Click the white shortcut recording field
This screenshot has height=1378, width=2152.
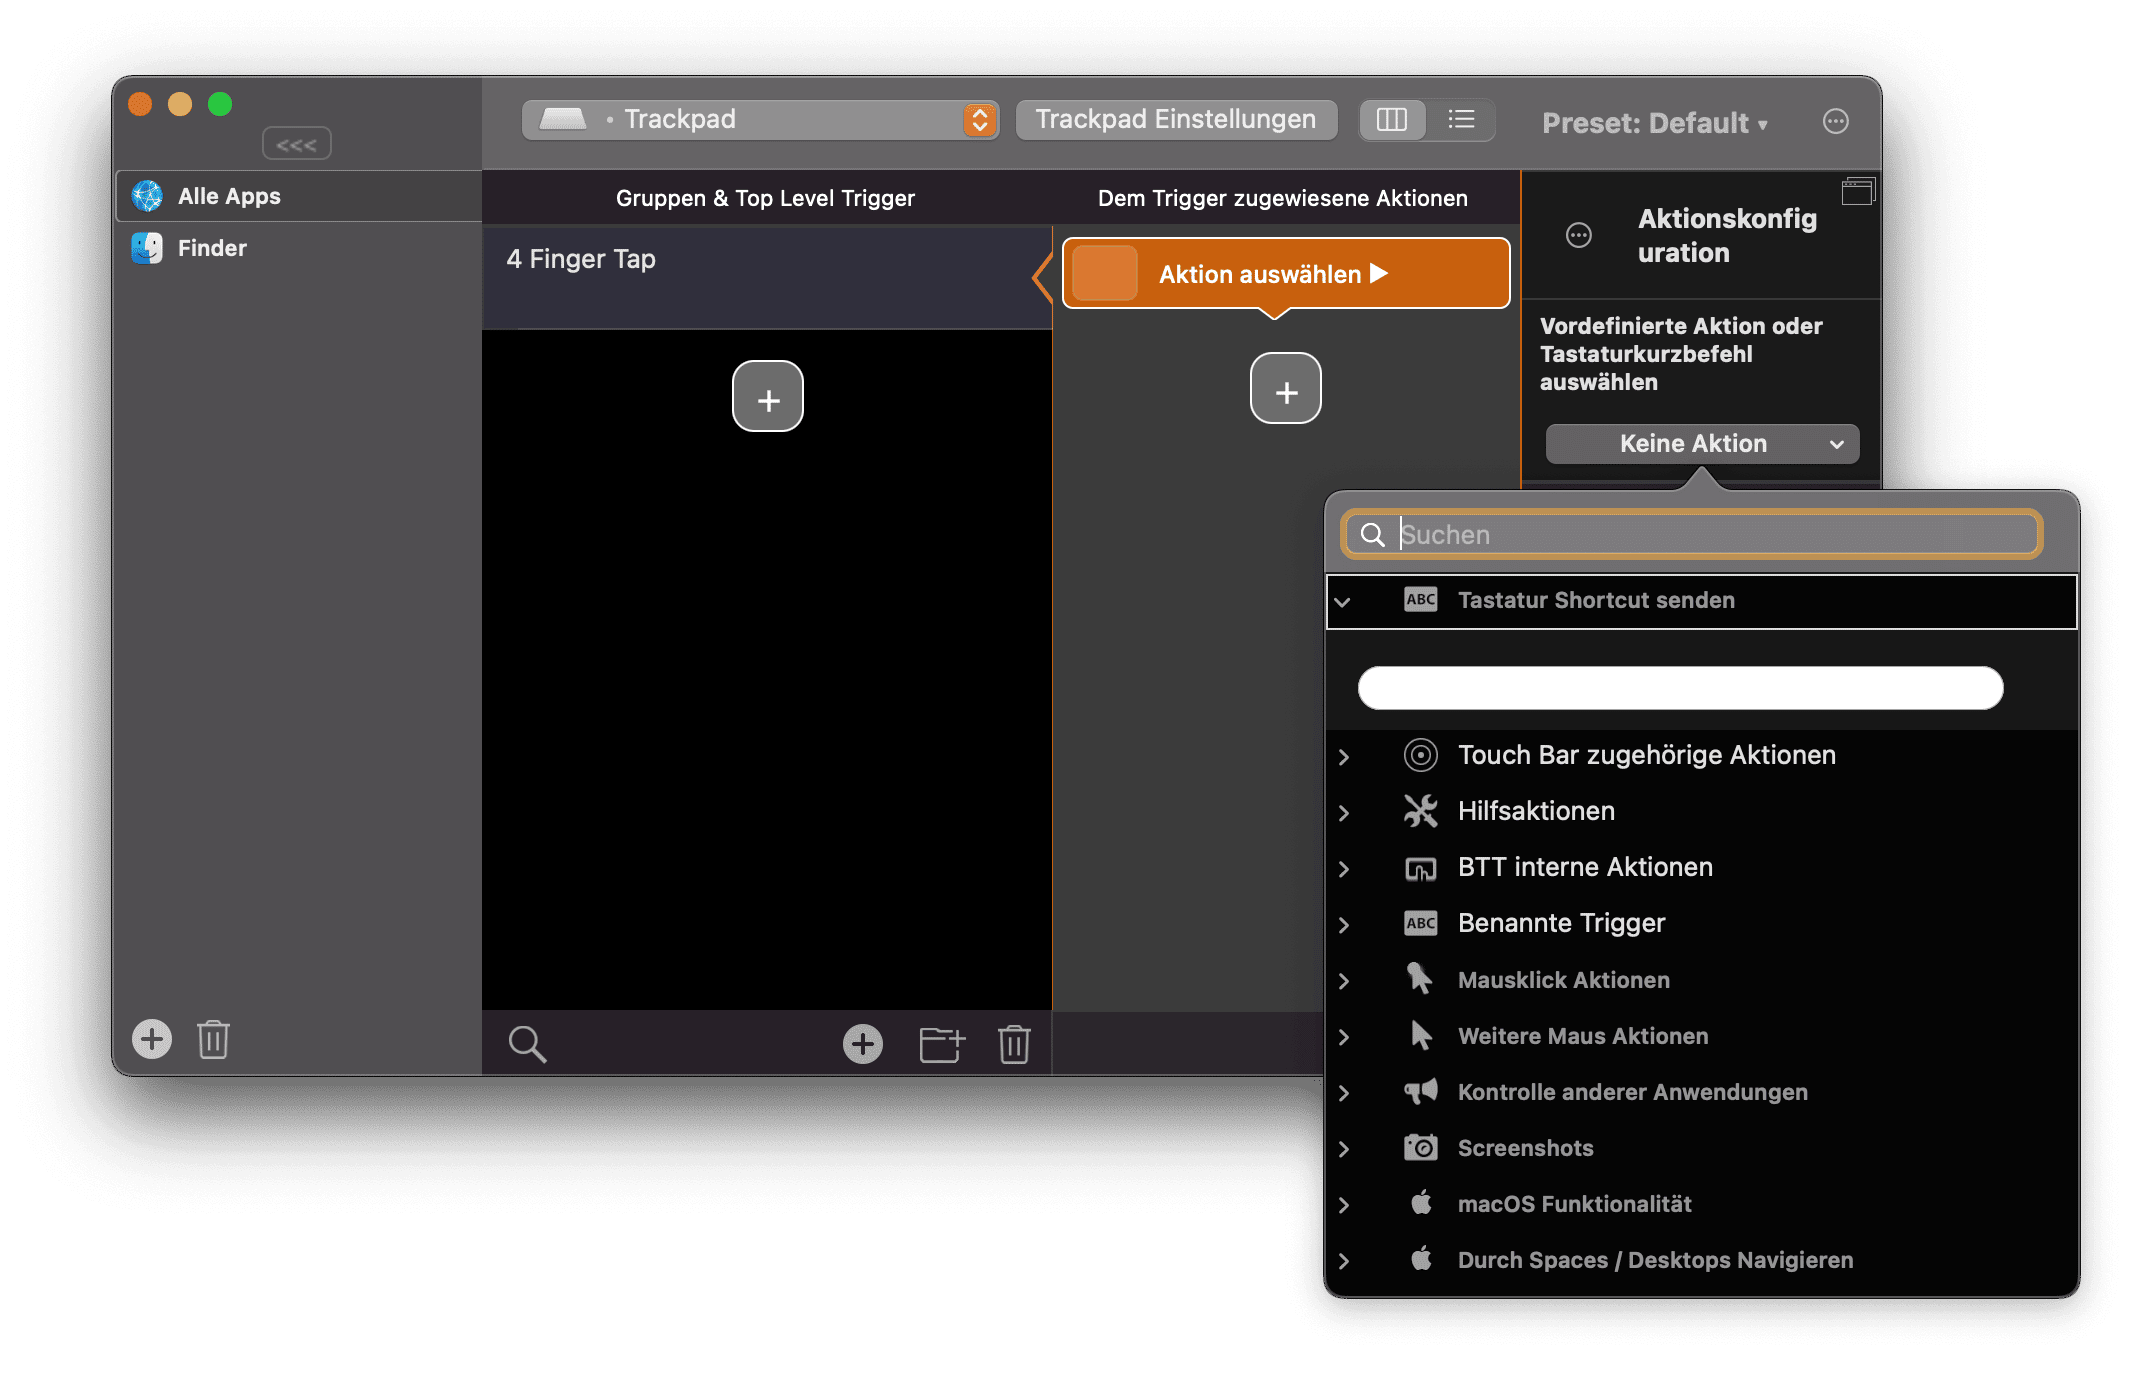coord(1680,688)
